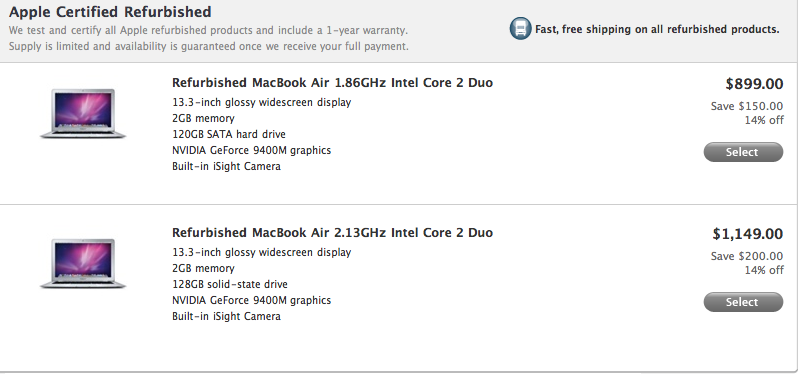Click the Apple Certified Refurbished heading

pos(110,12)
